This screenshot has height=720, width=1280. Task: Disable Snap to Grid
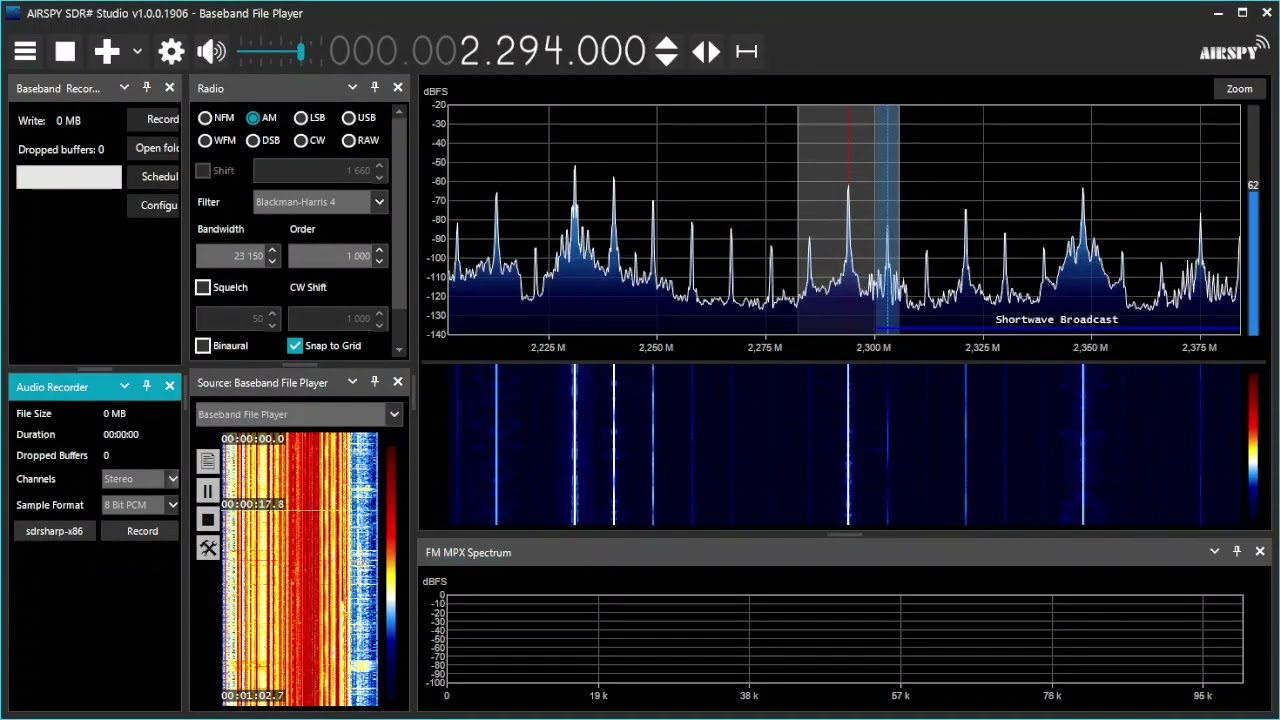click(295, 346)
